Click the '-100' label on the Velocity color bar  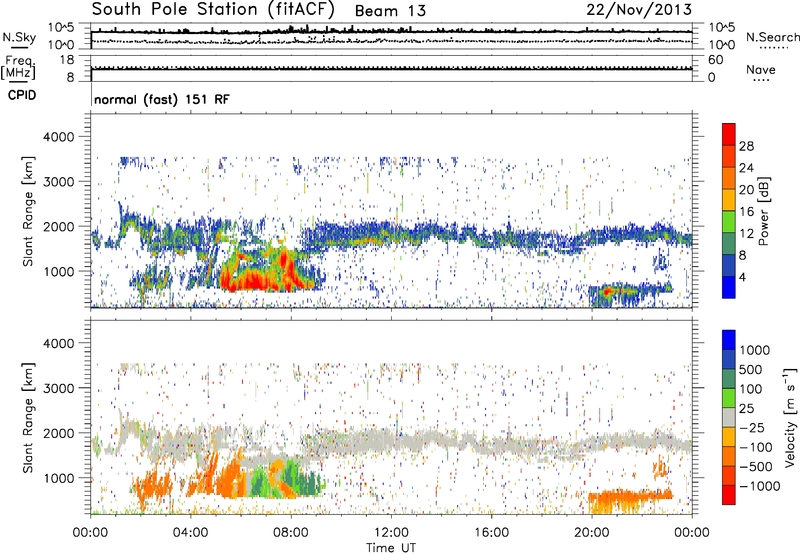point(755,447)
